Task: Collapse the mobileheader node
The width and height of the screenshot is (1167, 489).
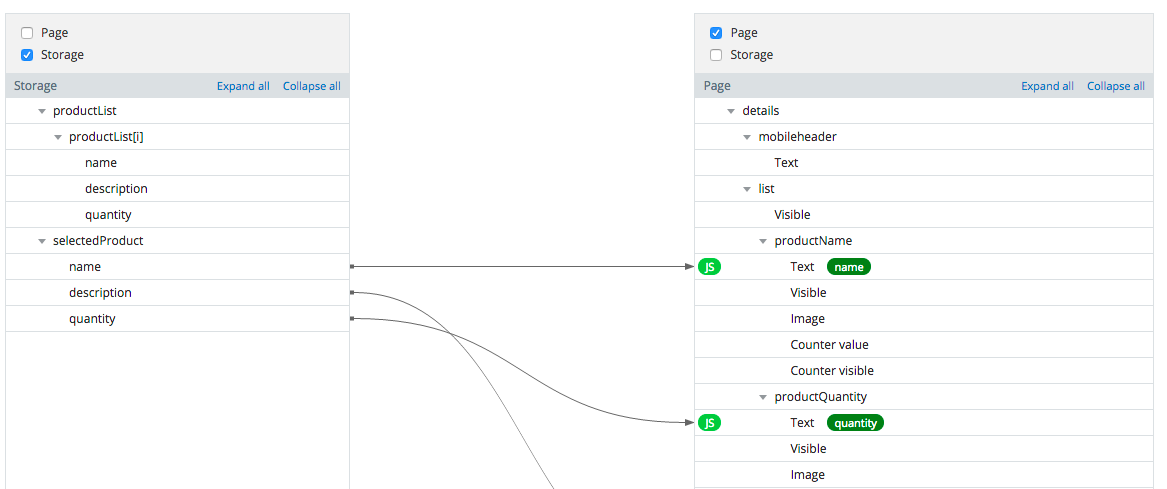Action: [747, 137]
